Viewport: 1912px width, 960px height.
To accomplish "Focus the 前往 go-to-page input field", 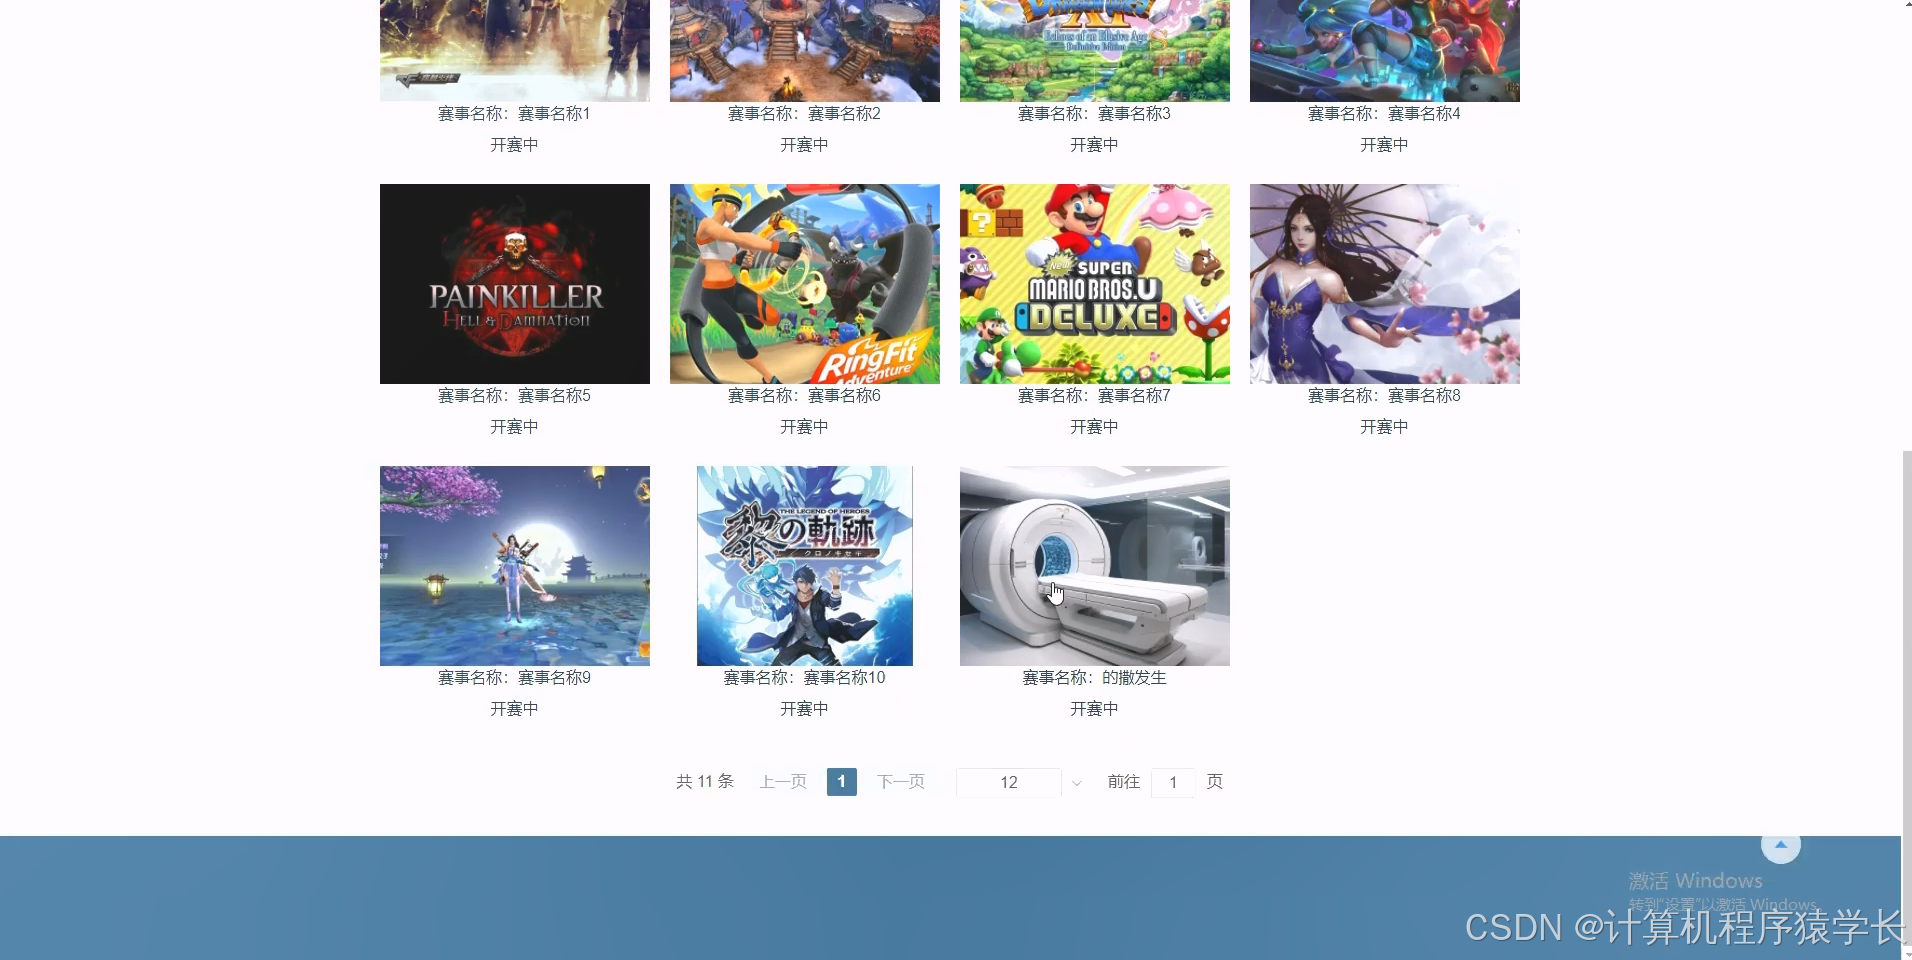I will click(1173, 782).
